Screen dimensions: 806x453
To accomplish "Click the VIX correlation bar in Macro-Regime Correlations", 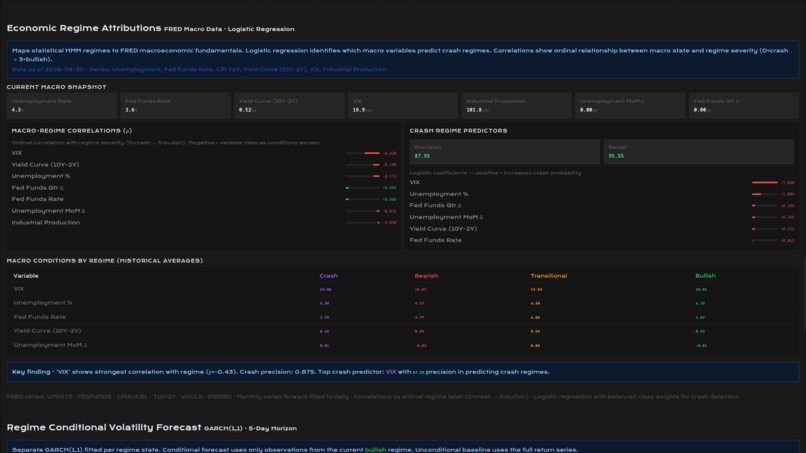I will (x=363, y=153).
